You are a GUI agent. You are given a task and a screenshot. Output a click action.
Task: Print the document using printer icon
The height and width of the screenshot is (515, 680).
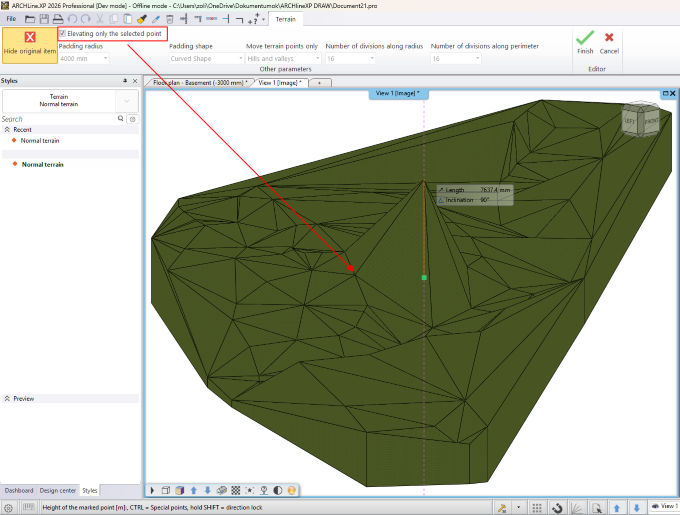pyautogui.click(x=58, y=19)
